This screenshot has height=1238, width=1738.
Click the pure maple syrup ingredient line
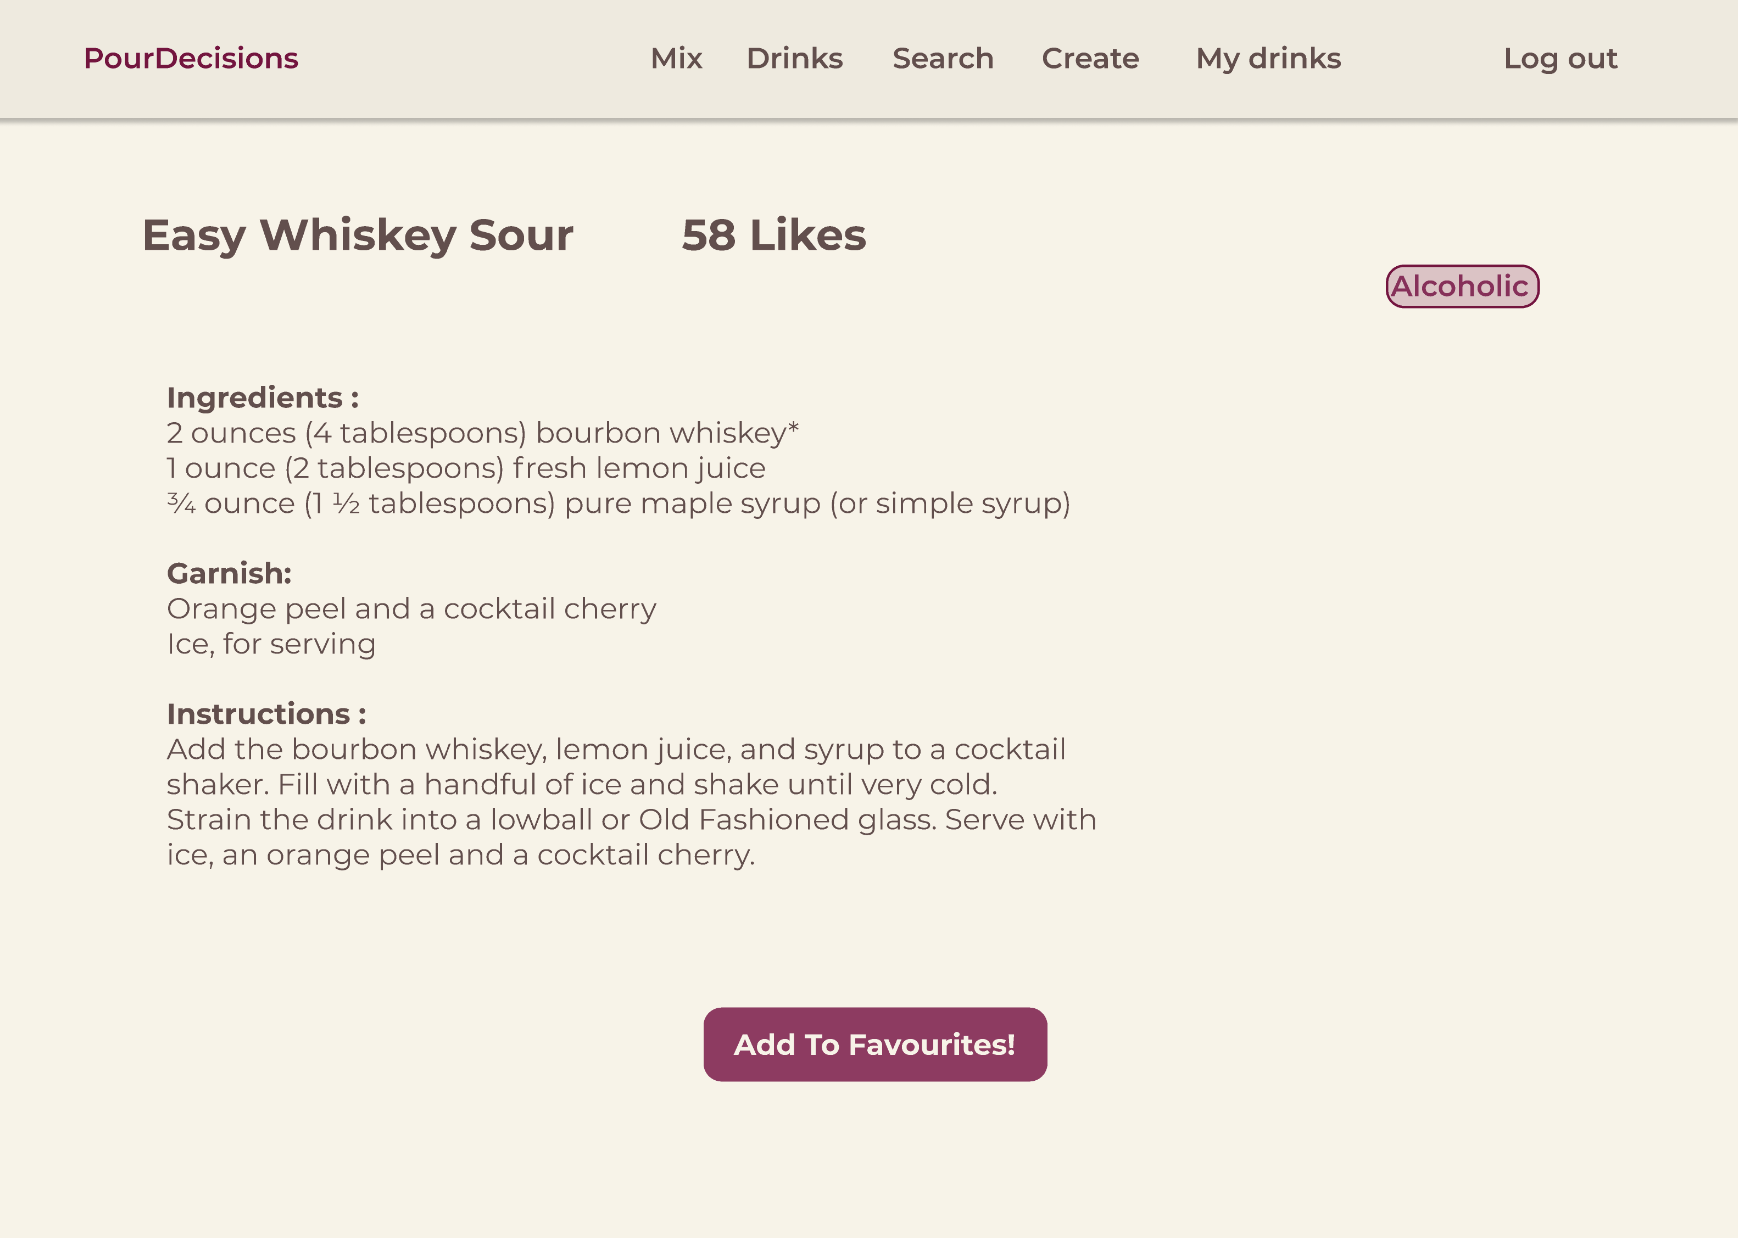click(x=619, y=503)
